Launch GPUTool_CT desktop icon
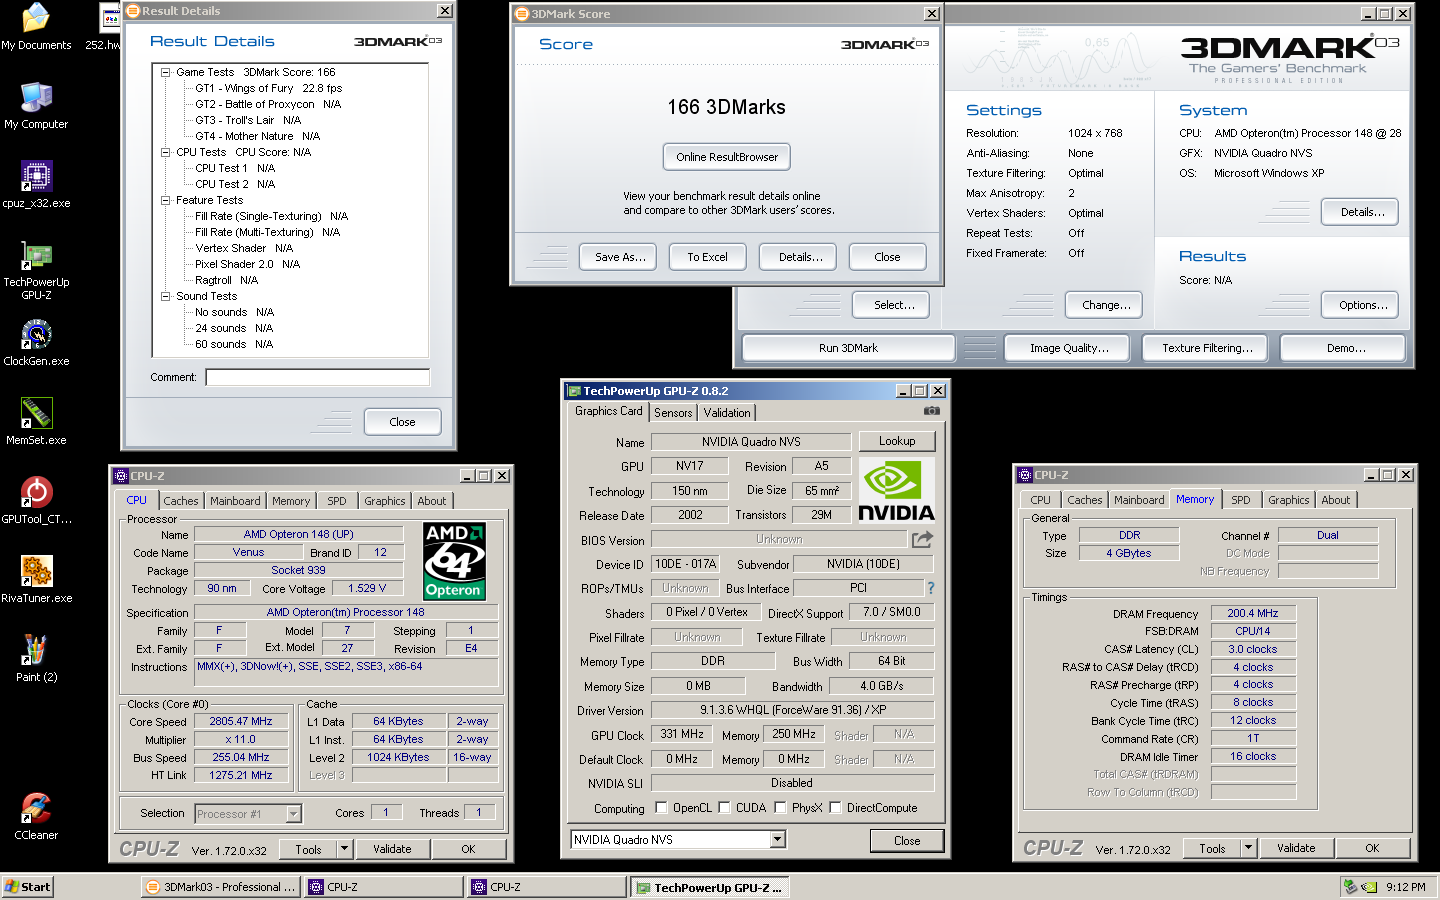1440x900 pixels. tap(36, 500)
